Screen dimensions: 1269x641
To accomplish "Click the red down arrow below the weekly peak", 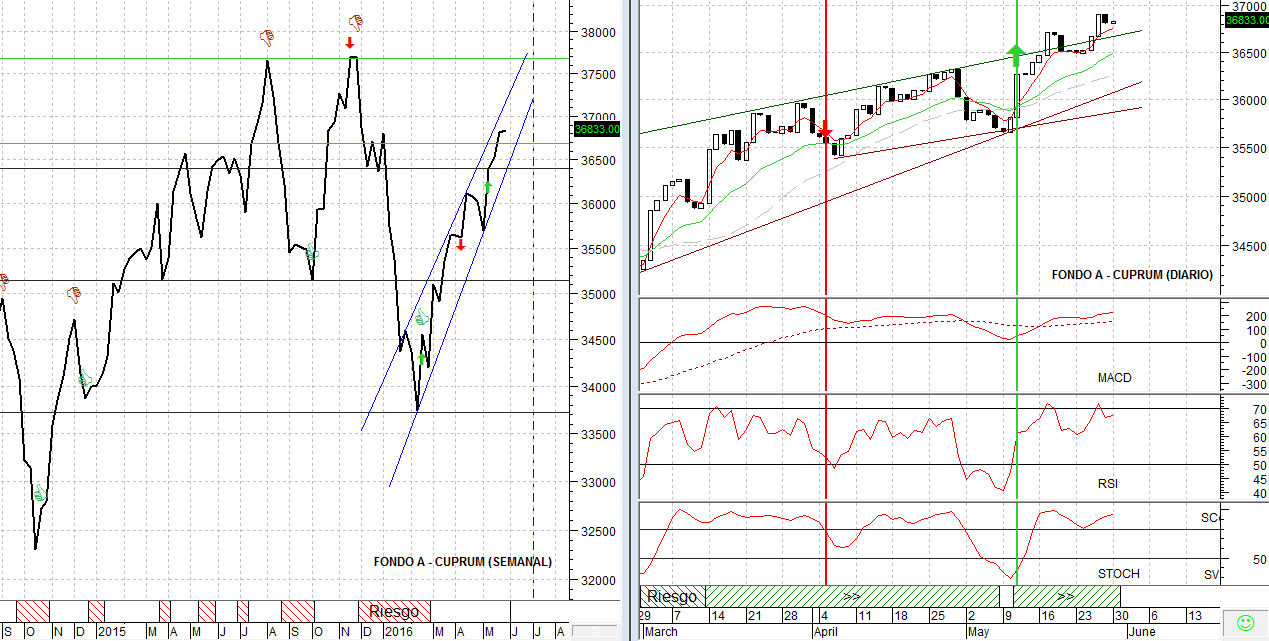I will click(349, 43).
